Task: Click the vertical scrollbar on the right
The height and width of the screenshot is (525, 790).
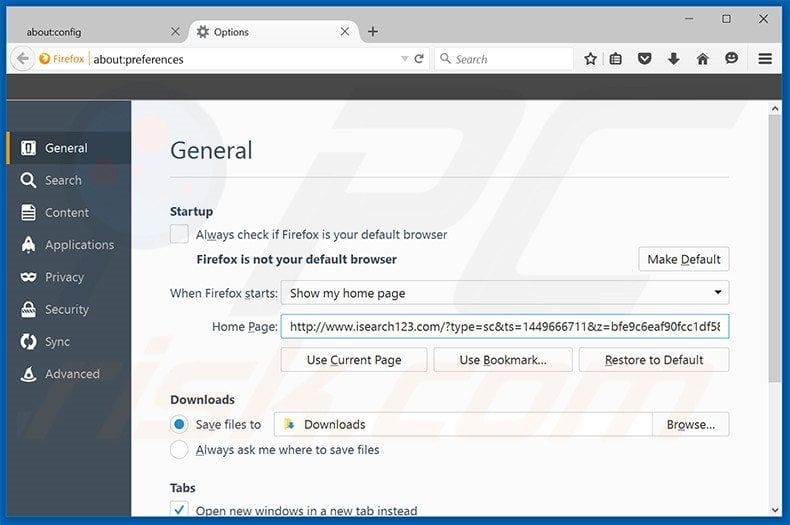Action: (x=774, y=250)
